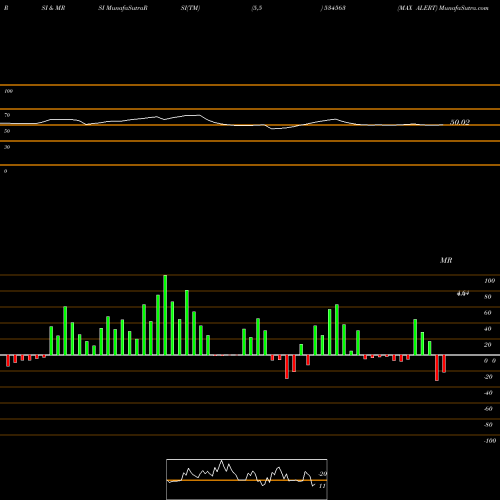Click the 40 label on the MR axis
500x500 pixels.
click(488, 329)
